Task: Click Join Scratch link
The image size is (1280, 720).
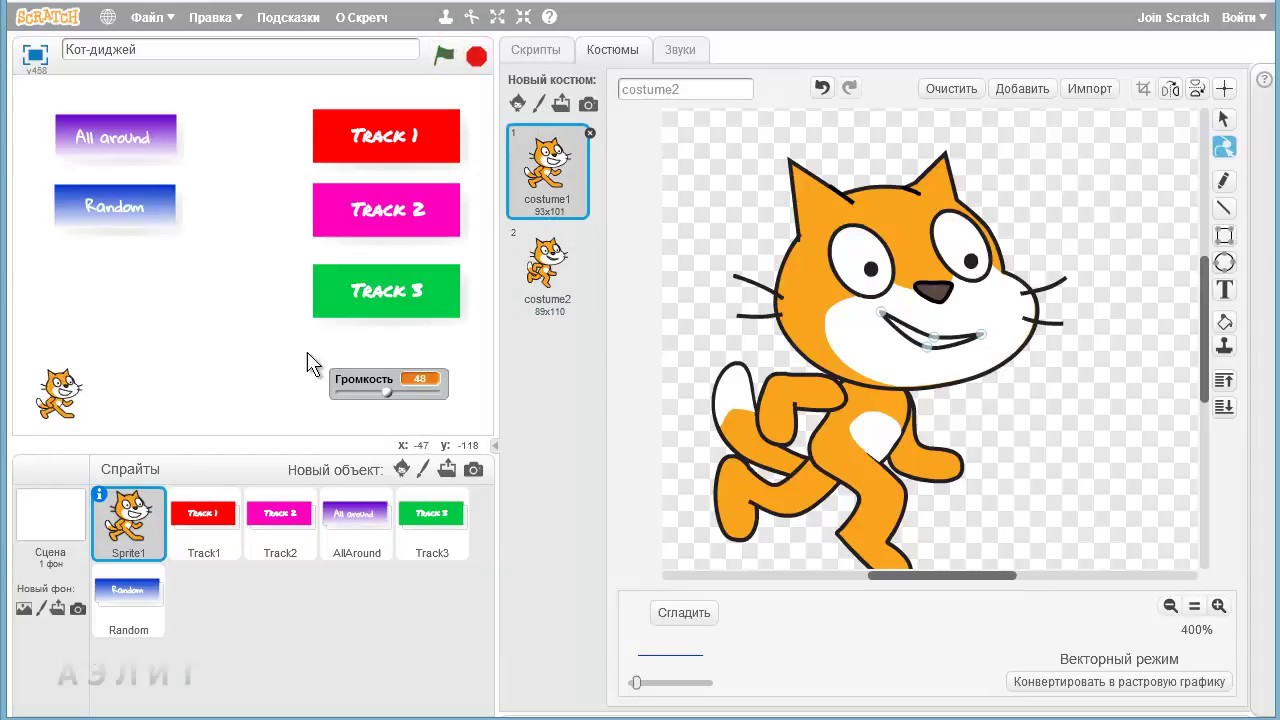Action: (1173, 17)
